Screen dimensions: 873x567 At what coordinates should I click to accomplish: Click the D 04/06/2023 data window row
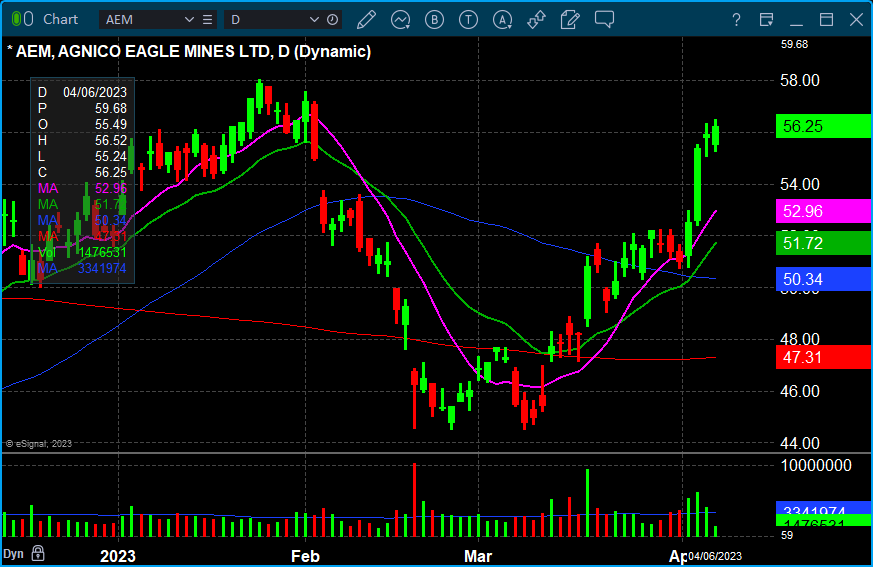coord(82,92)
